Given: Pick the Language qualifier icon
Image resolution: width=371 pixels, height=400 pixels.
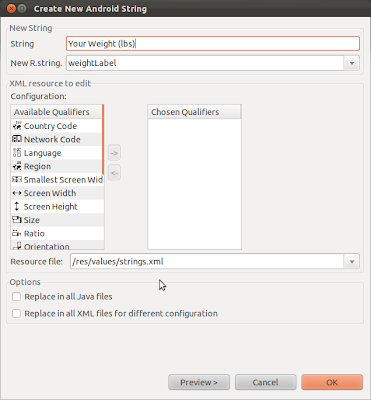Looking at the screenshot, I should coord(17,153).
